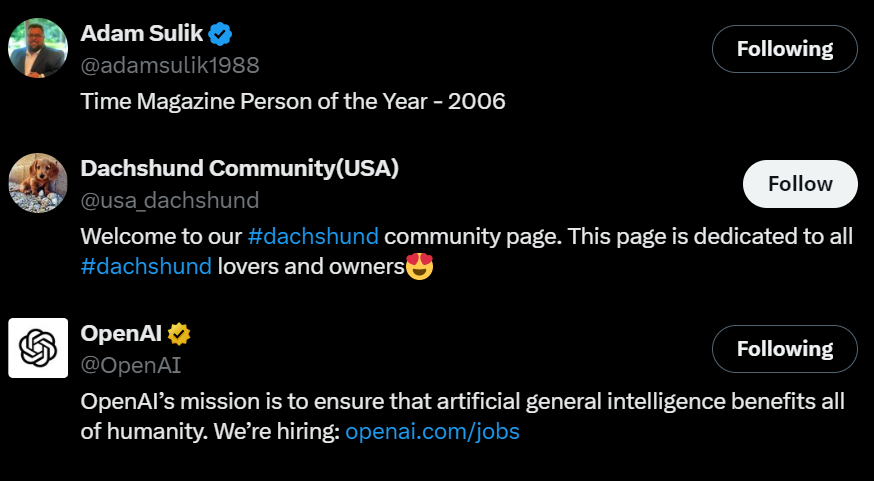Click the heart-eyes emoji in Dachshund bio
874x481 pixels.
tap(420, 266)
